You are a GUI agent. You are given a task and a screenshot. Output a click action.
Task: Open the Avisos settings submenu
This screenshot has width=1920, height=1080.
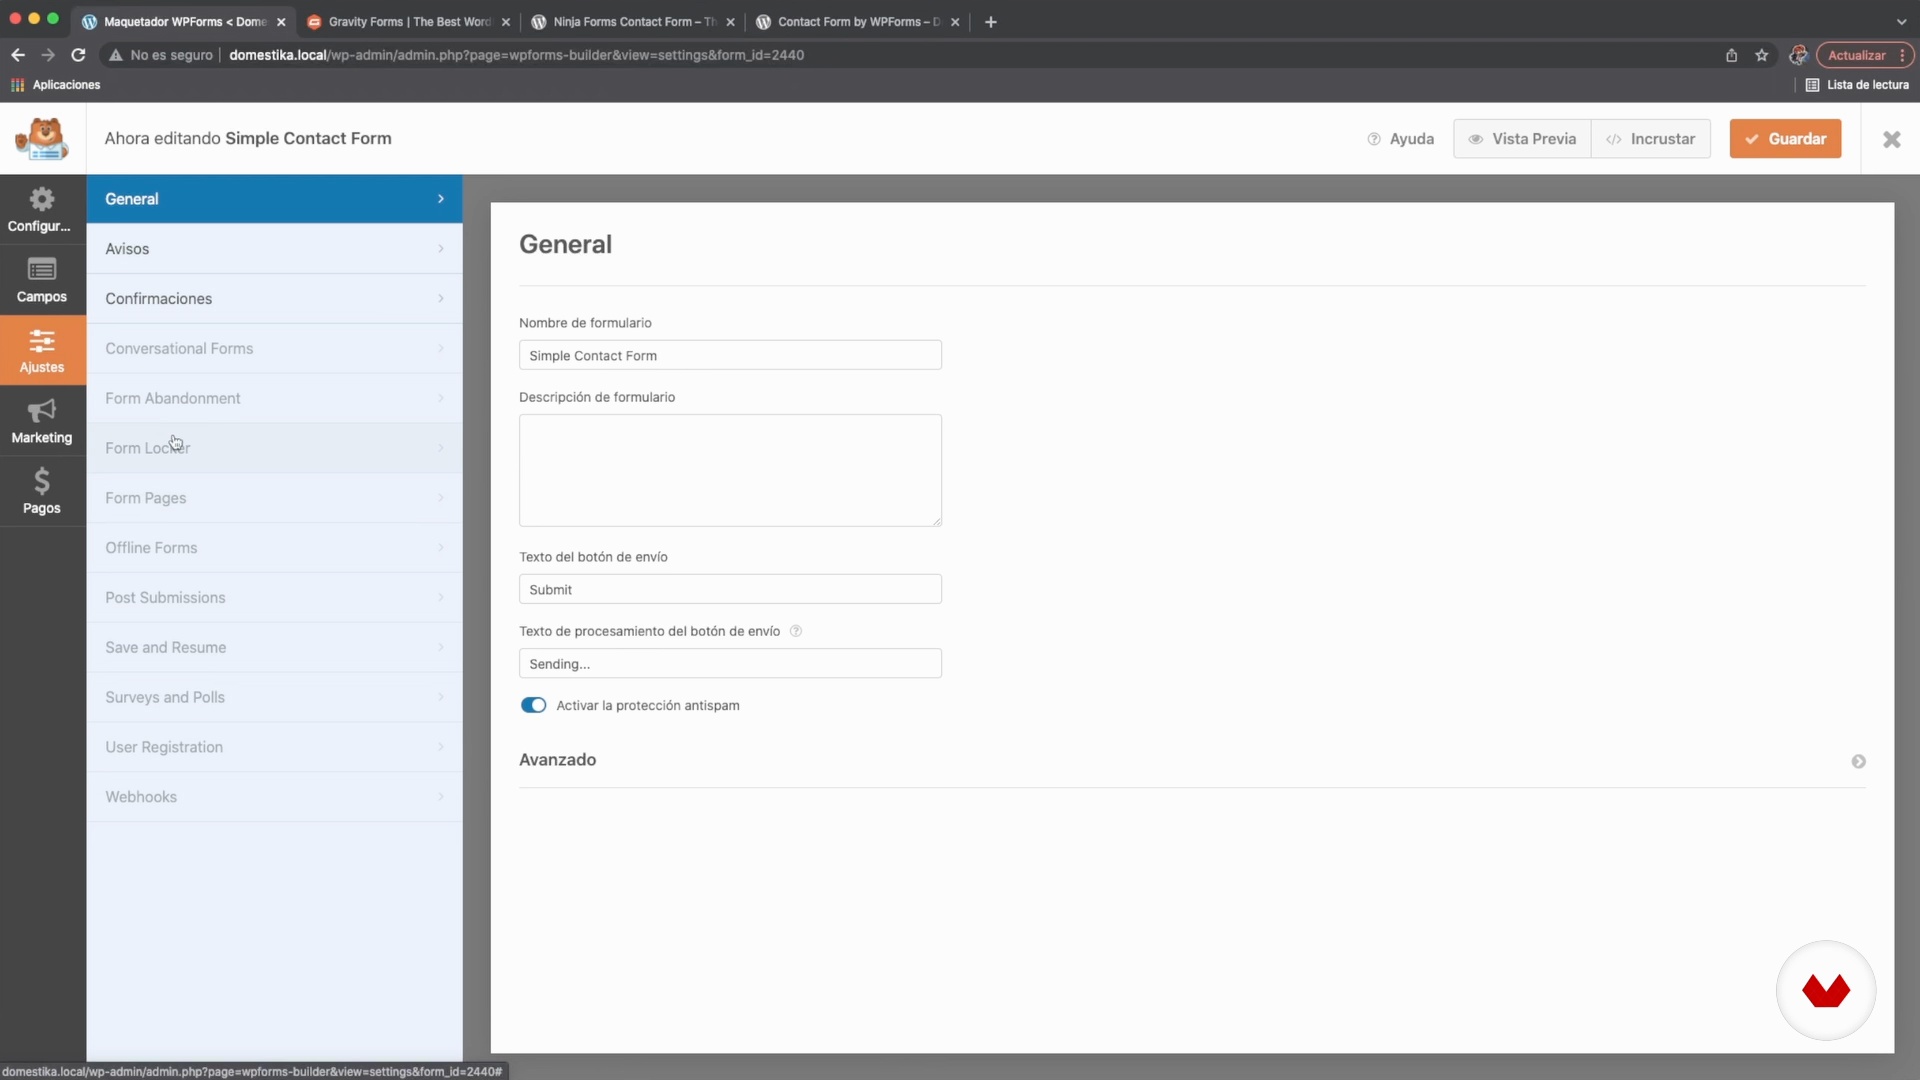[274, 249]
